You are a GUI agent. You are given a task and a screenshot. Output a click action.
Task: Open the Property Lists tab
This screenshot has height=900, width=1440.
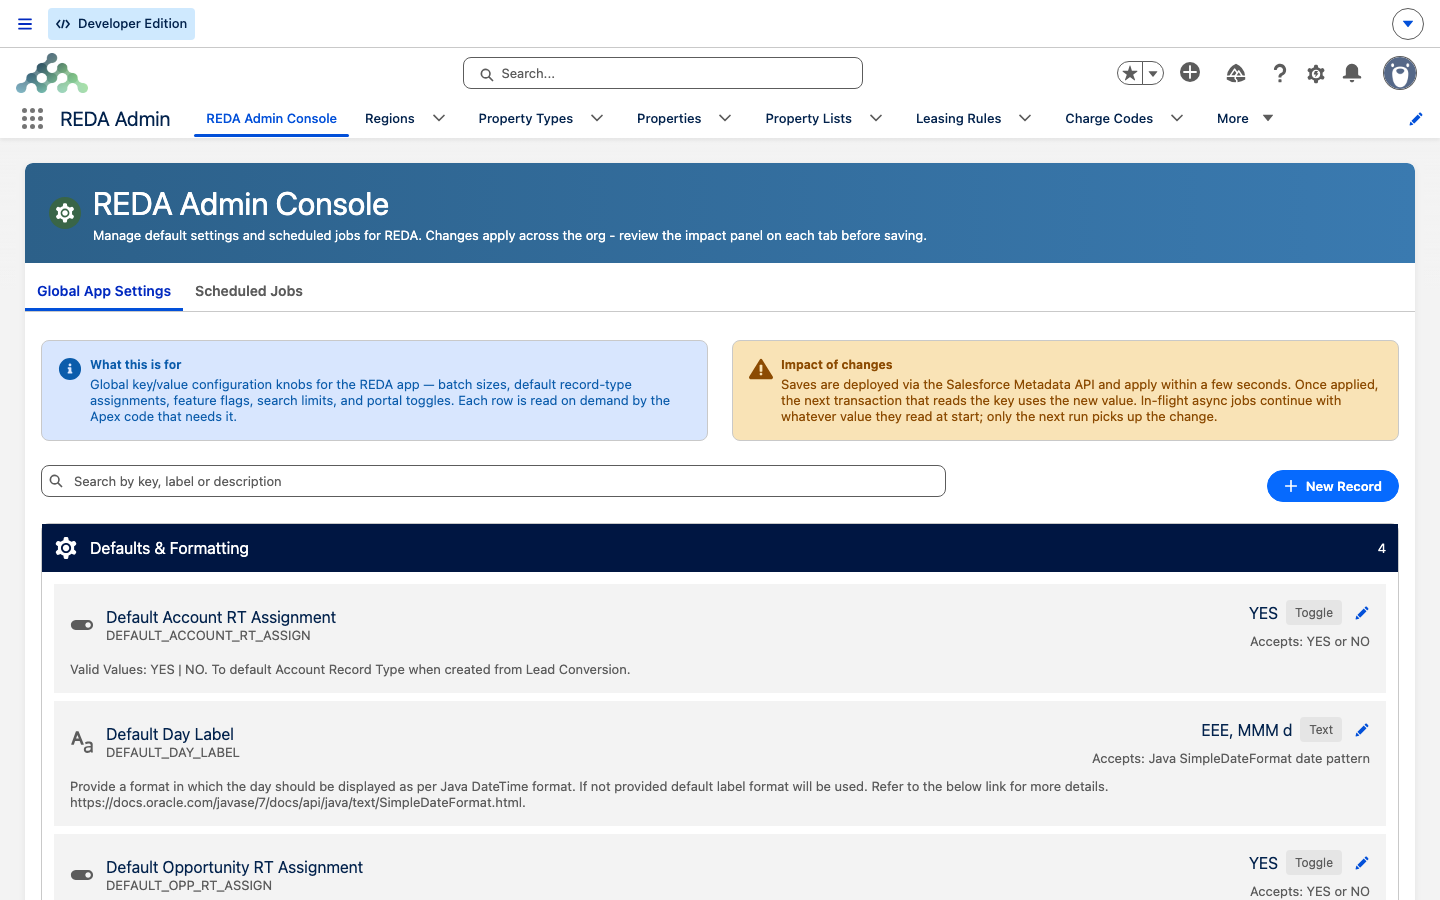[808, 118]
